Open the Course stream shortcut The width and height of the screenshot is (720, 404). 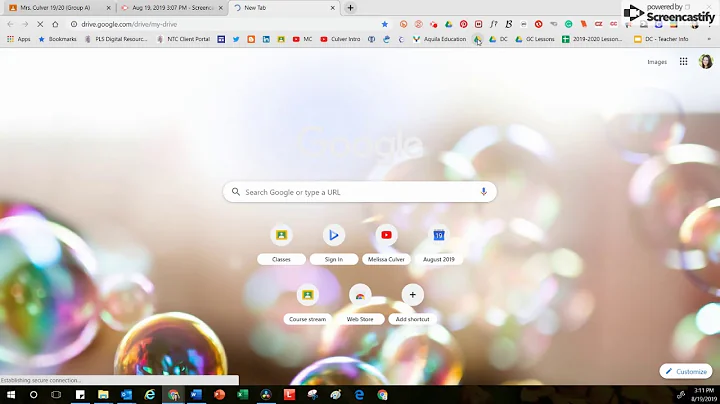pos(308,305)
